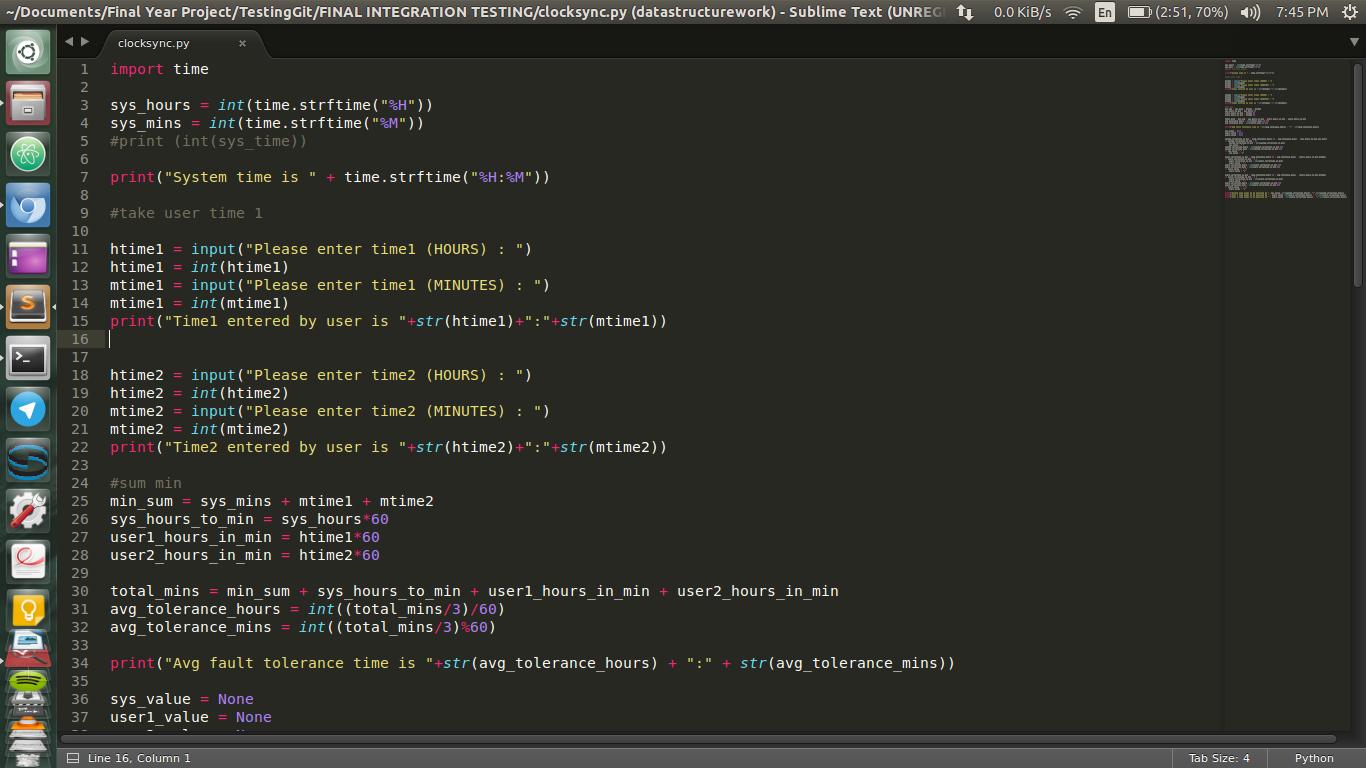Open the En keyboard layout indicator
The width and height of the screenshot is (1366, 768).
click(x=1104, y=12)
